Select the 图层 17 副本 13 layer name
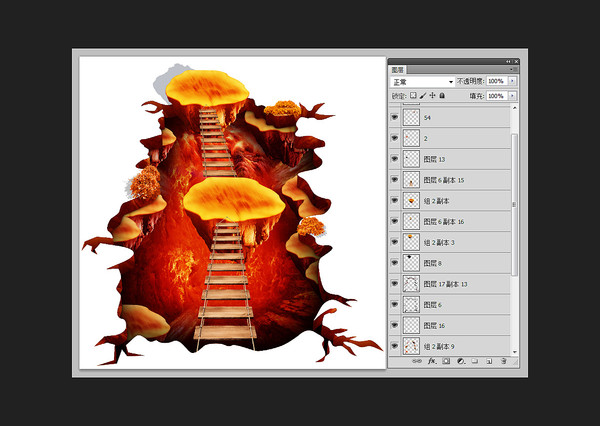 coord(445,284)
